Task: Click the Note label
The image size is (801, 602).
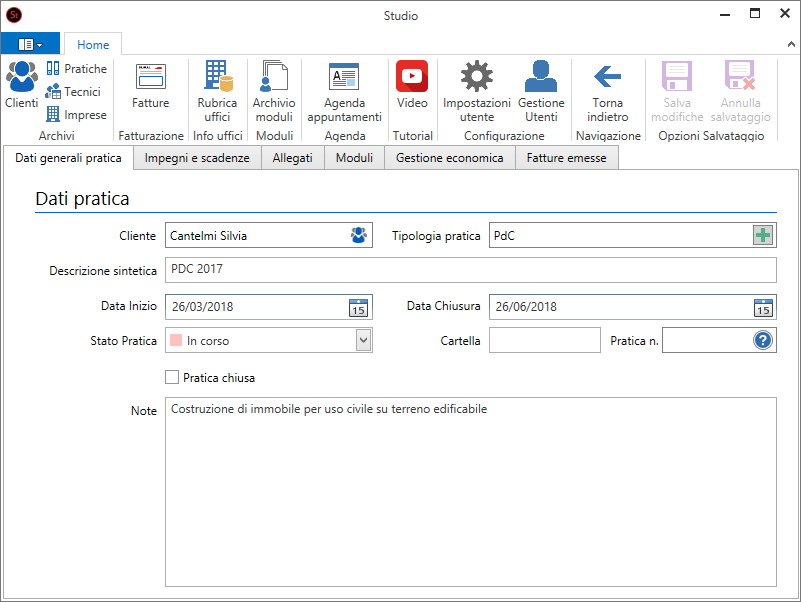Action: point(144,411)
